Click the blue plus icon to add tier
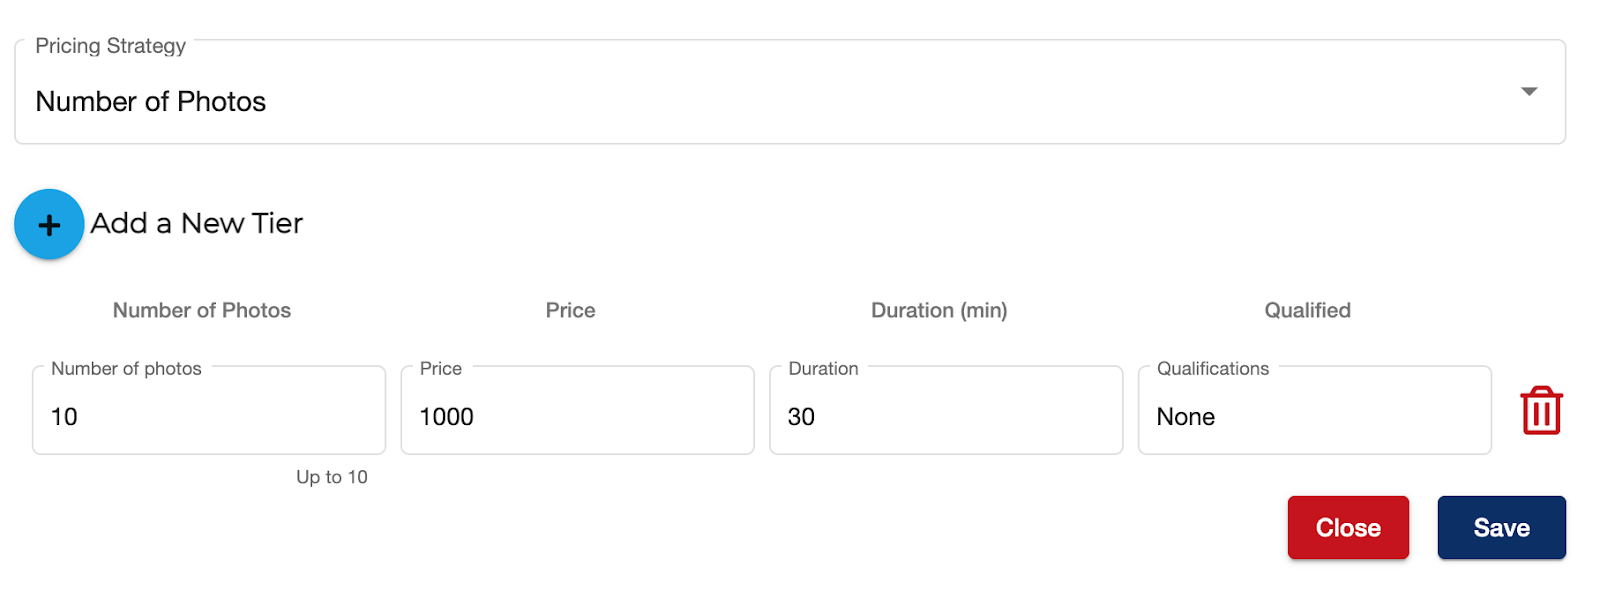The height and width of the screenshot is (598, 1600). pos(49,224)
